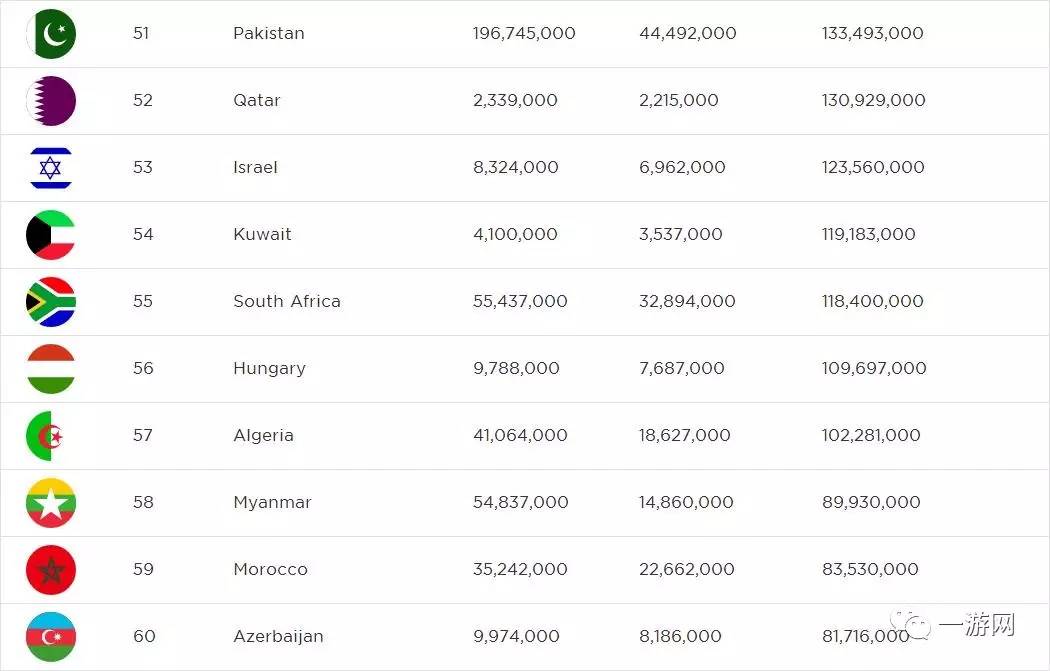Click the South Africa country name

[287, 301]
